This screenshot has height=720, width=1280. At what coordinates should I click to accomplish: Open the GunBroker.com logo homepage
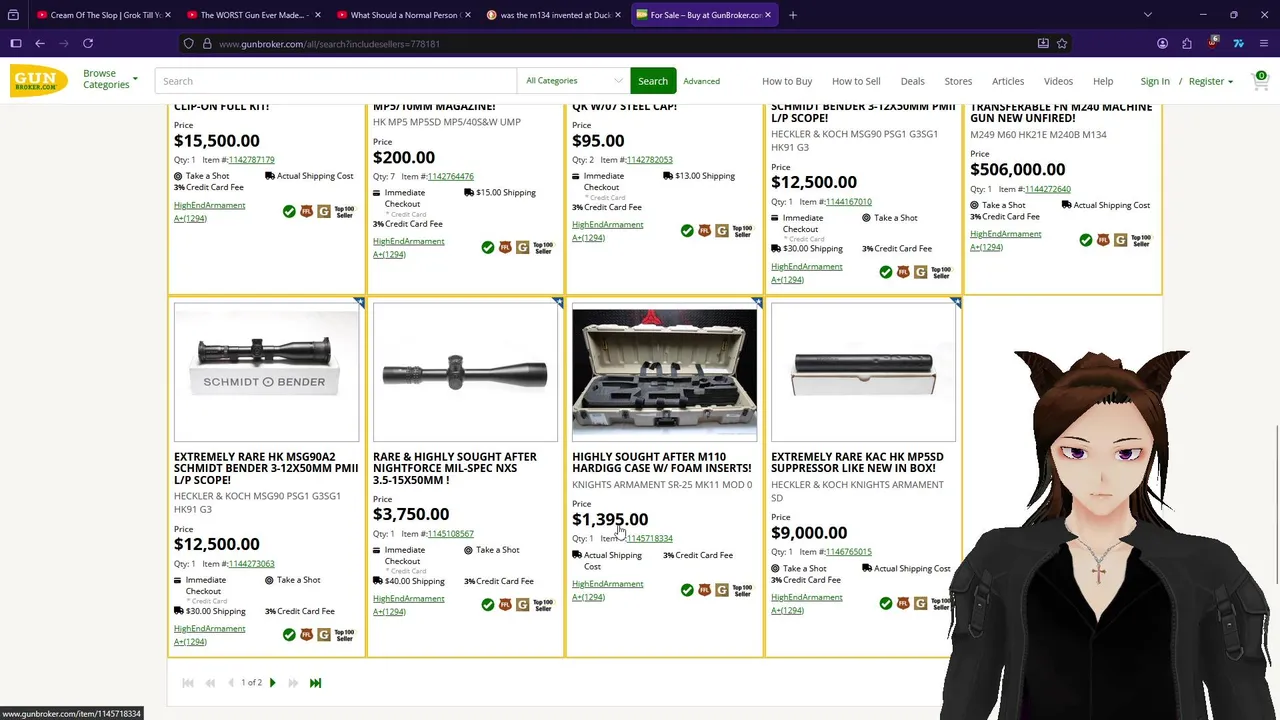pos(39,81)
